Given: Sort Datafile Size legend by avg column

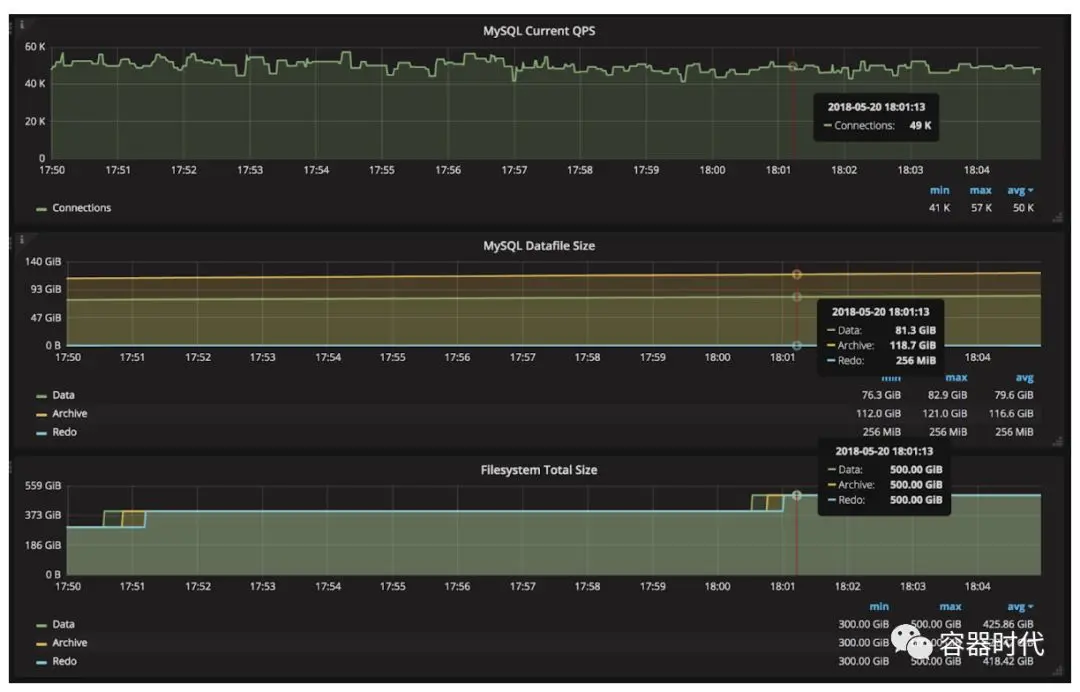Looking at the screenshot, I should 1025,378.
